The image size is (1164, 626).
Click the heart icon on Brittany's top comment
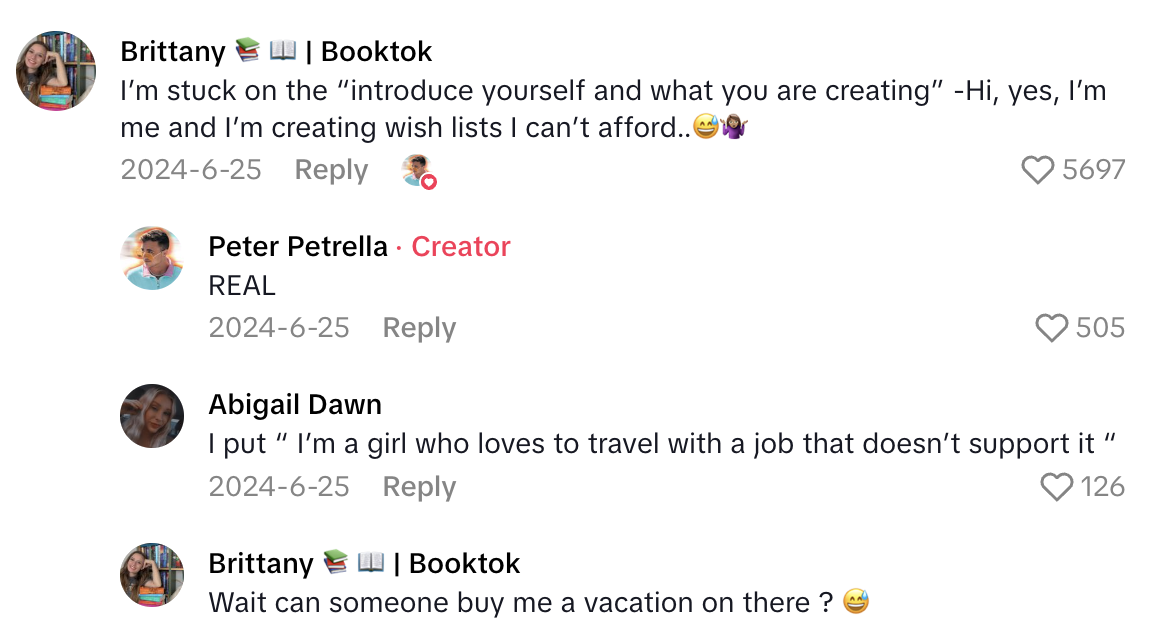1040,170
